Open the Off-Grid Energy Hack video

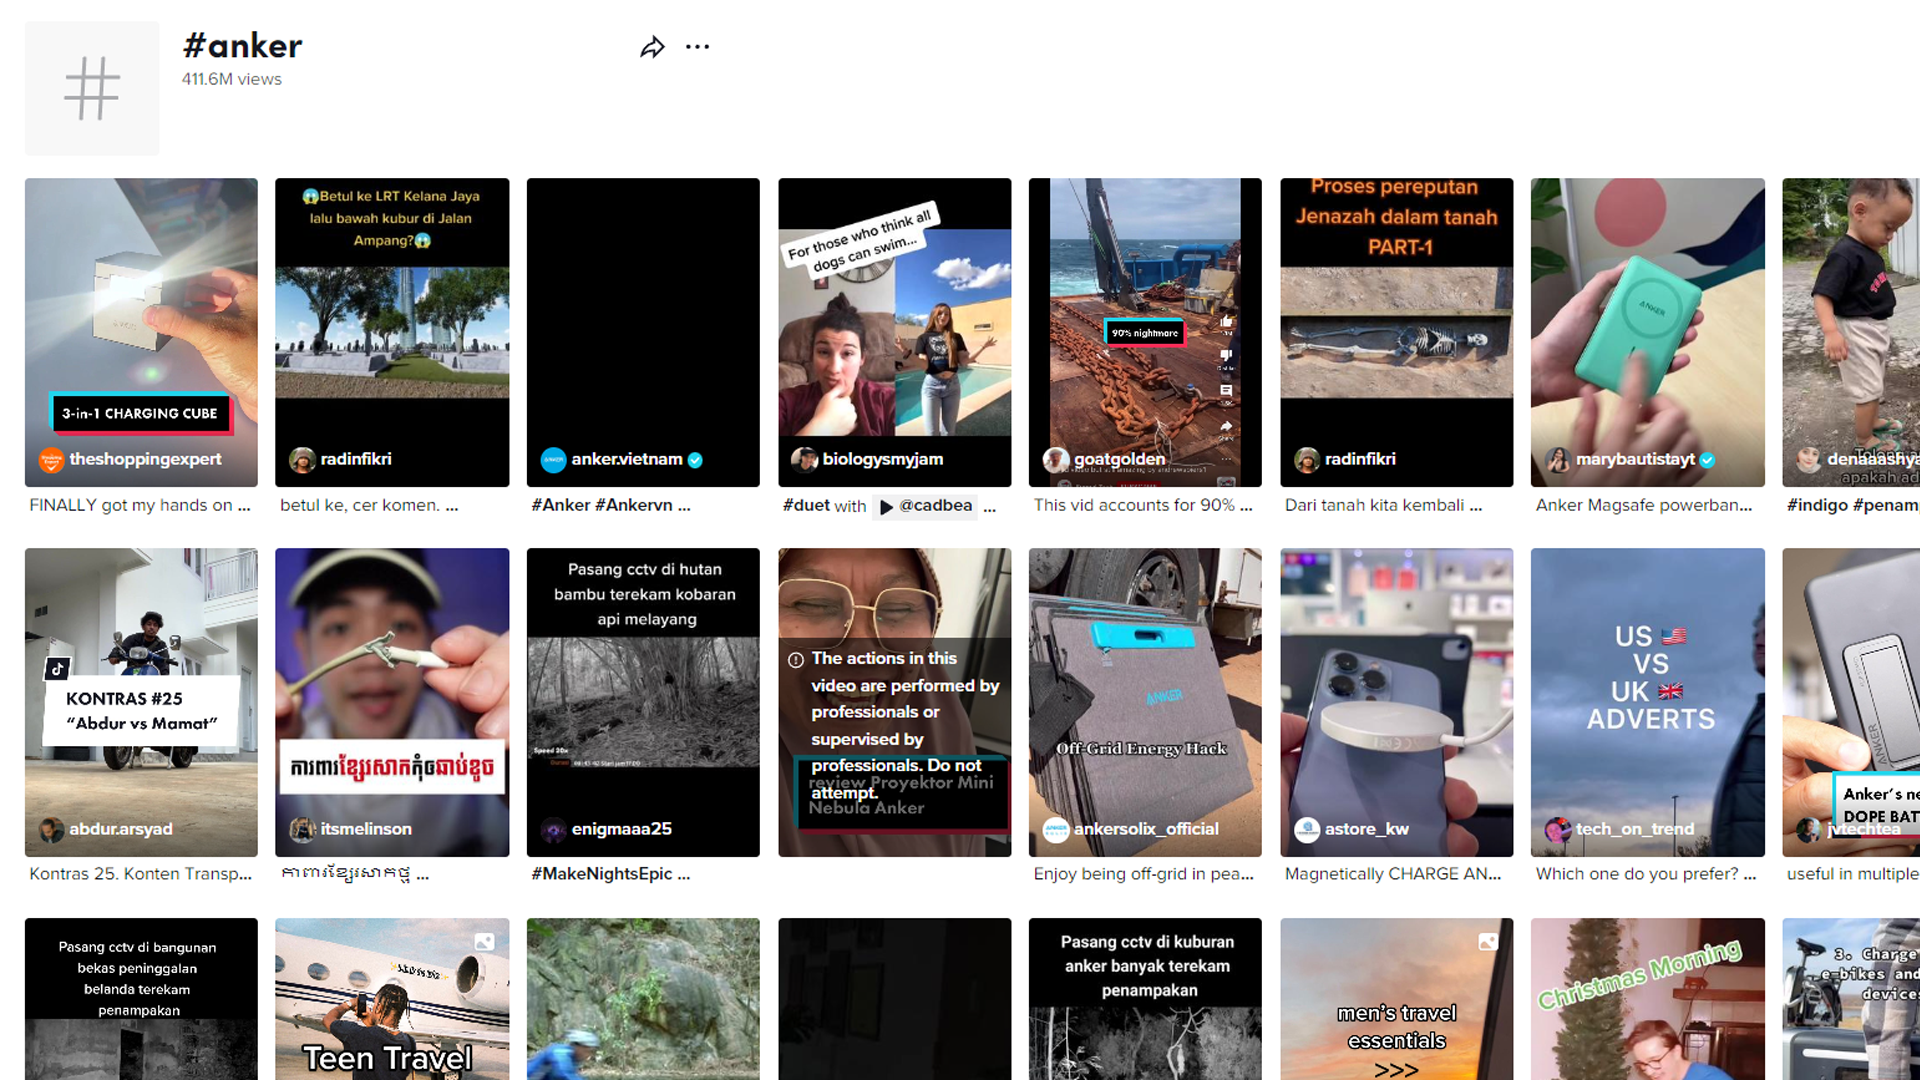coord(1144,690)
